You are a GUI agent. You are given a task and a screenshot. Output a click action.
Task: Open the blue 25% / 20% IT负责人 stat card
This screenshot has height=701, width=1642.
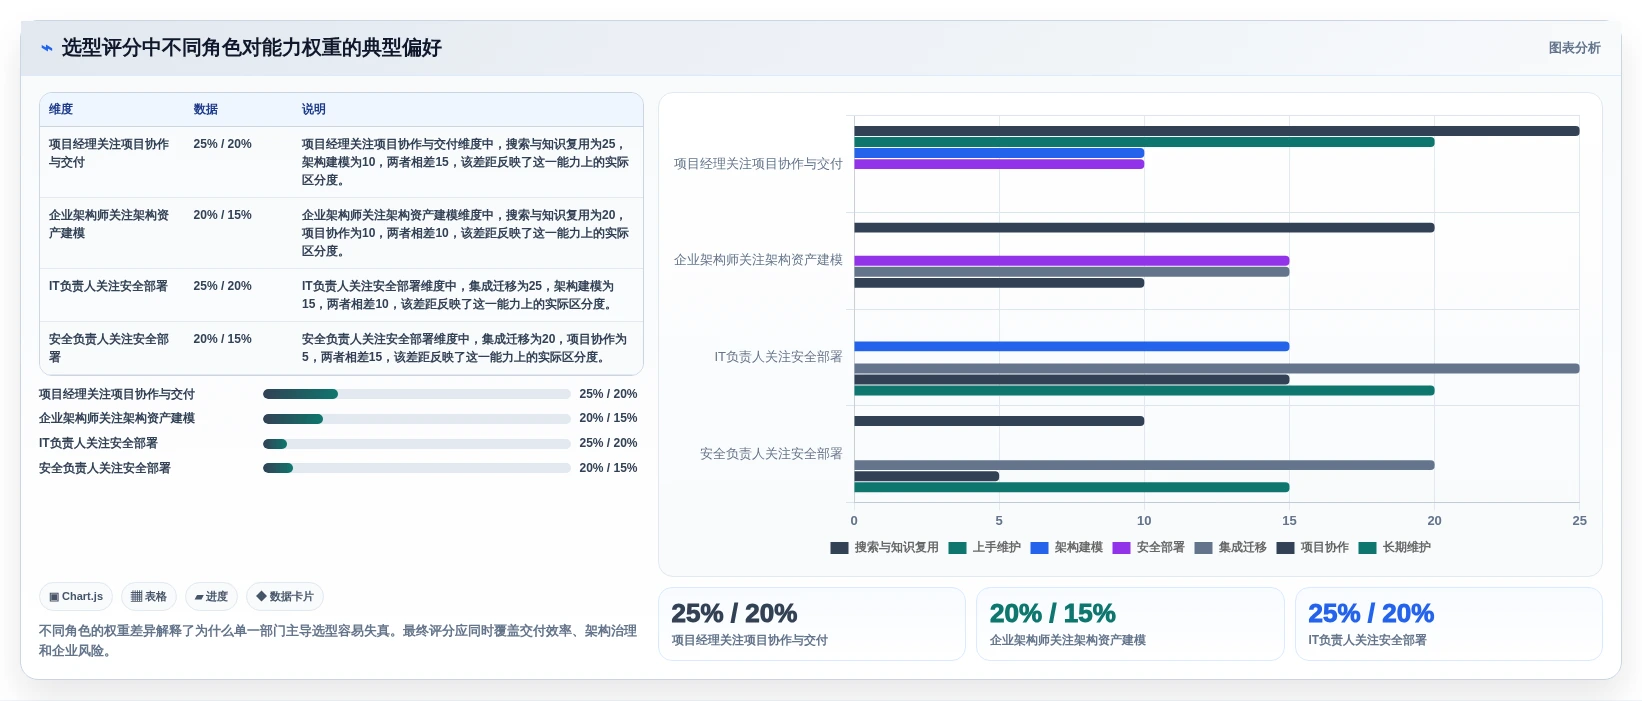tap(1448, 624)
